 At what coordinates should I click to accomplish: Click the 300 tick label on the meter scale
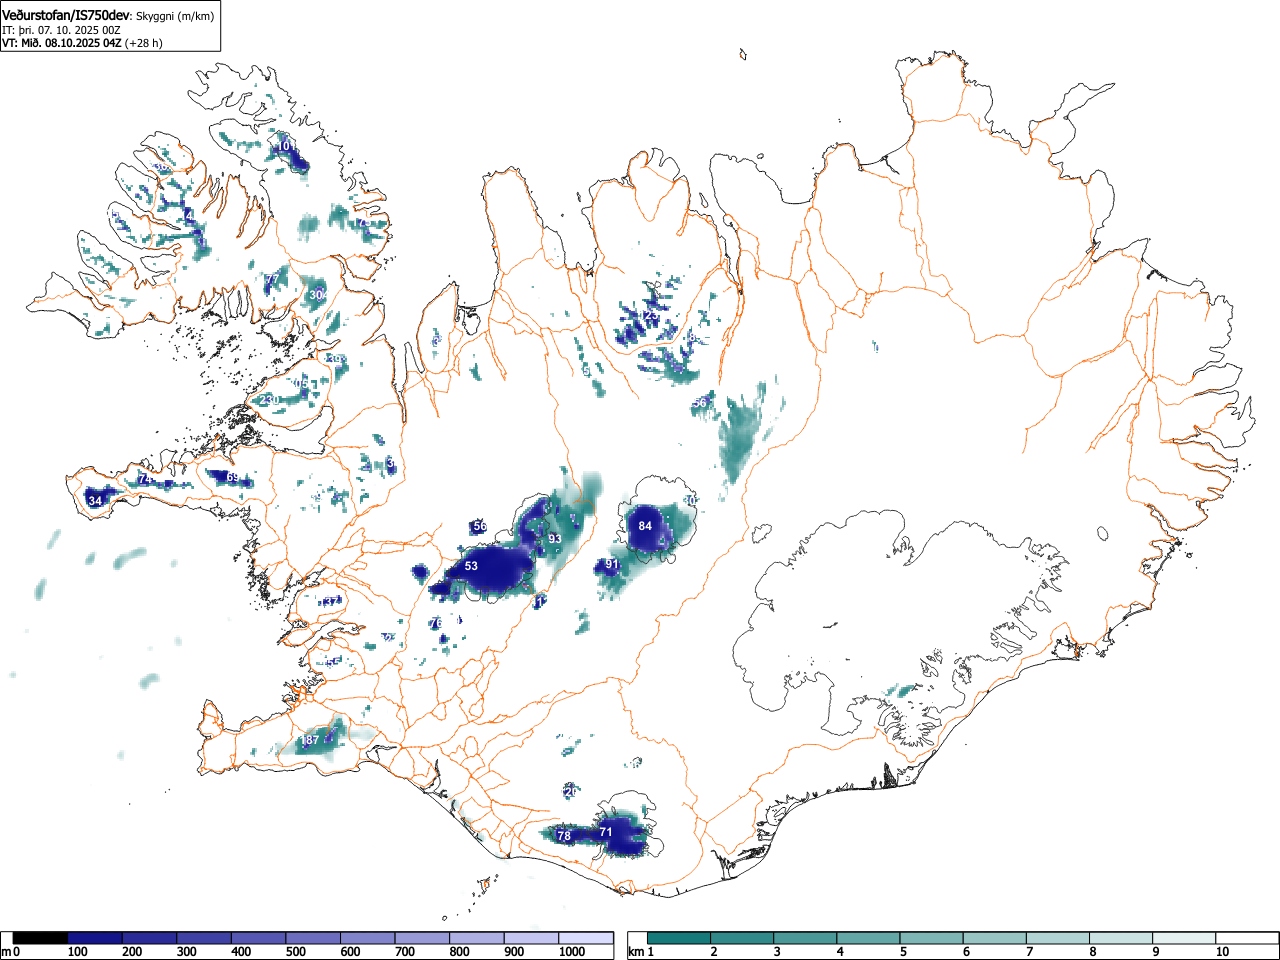[x=186, y=952]
